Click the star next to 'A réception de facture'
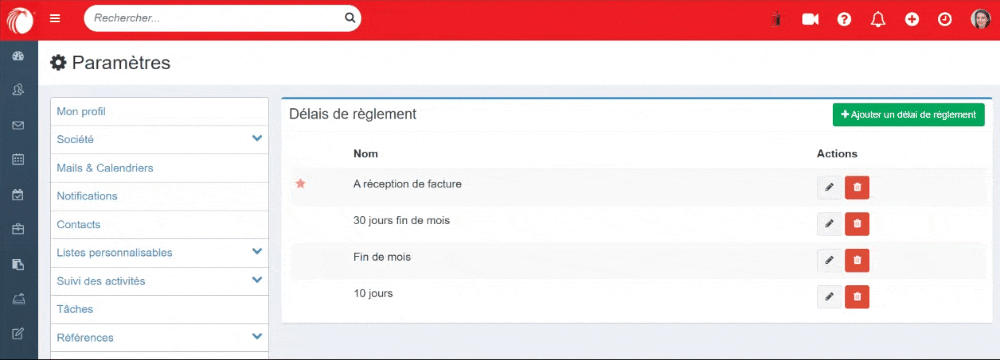This screenshot has height=360, width=1000. [300, 184]
